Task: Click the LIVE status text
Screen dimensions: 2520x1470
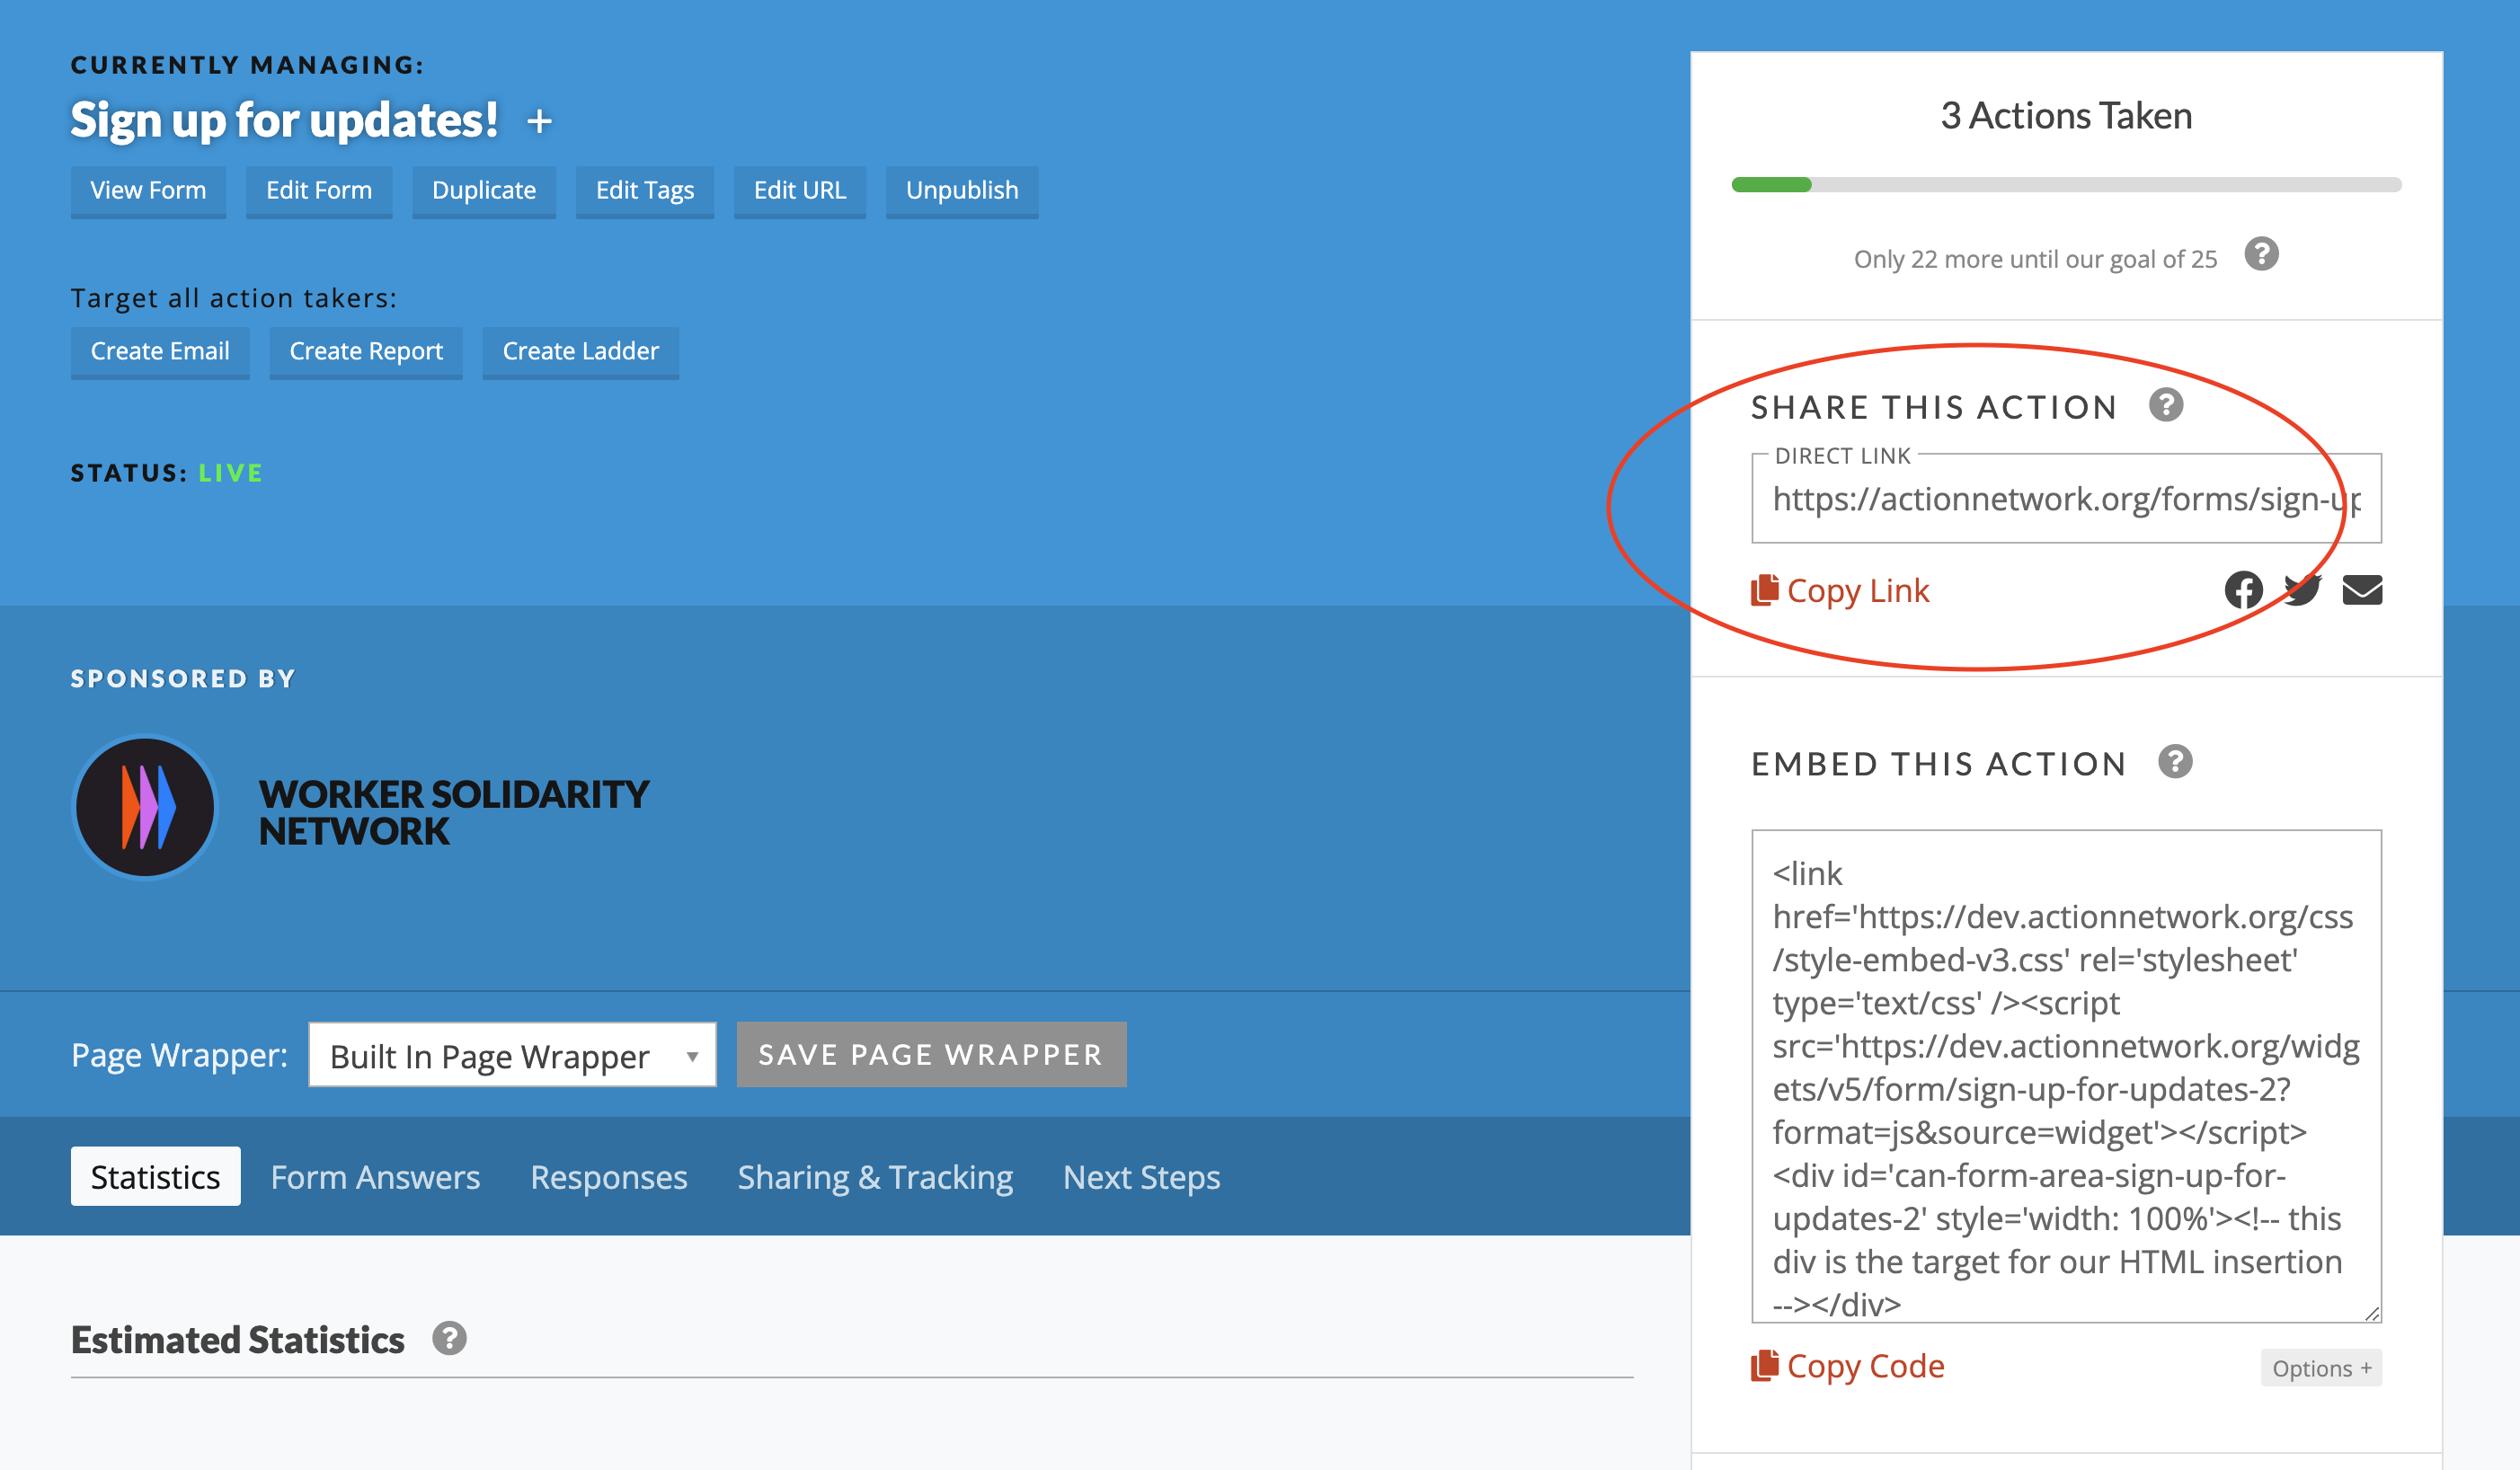Action: click(x=230, y=473)
